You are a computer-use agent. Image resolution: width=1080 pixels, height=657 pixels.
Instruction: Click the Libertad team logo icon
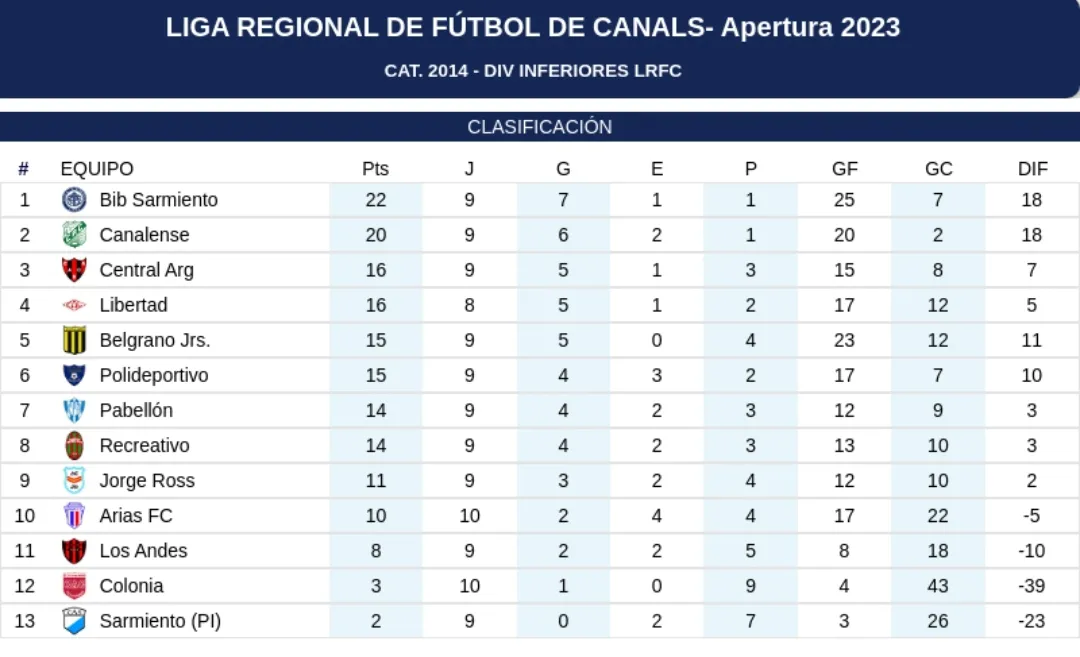point(74,305)
